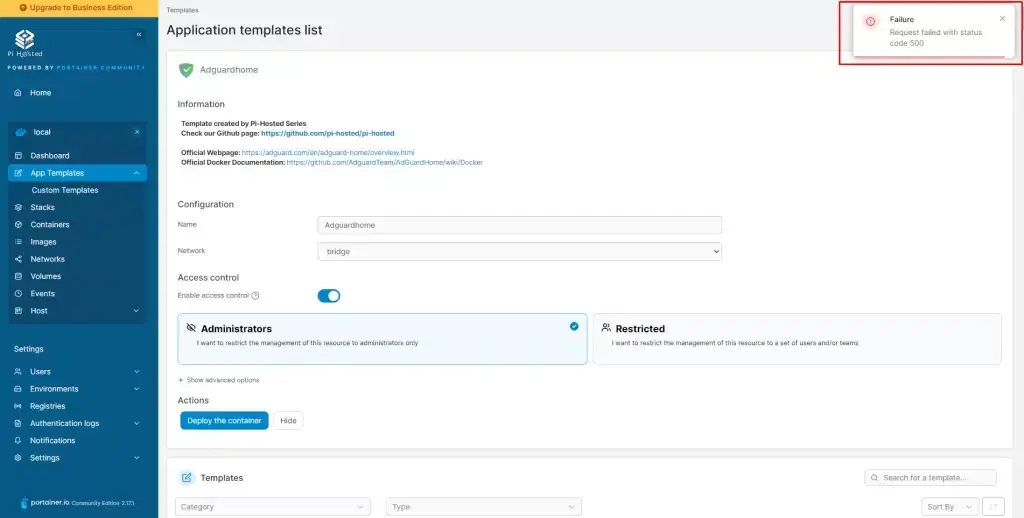Image resolution: width=1024 pixels, height=518 pixels.
Task: Expand the Environments menu chevron
Action: tap(136, 389)
